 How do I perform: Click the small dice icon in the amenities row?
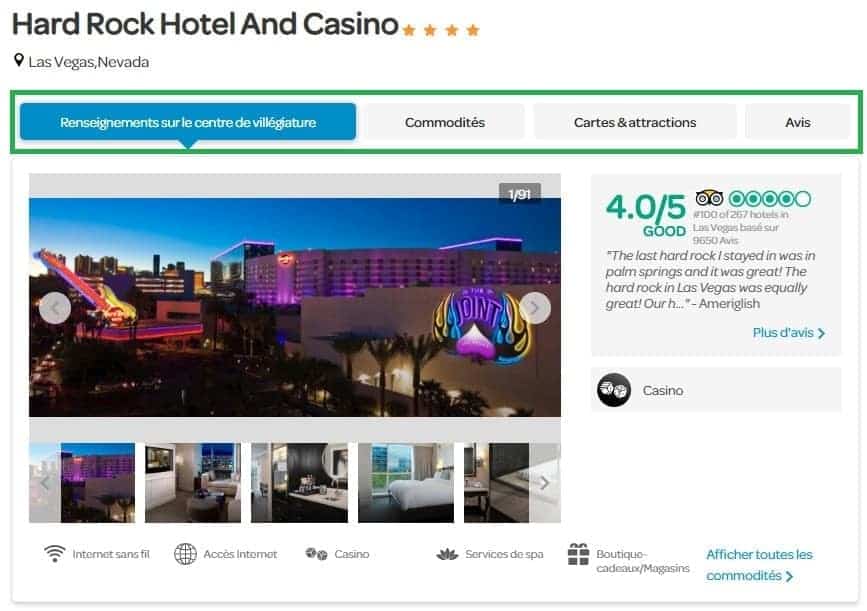pyautogui.click(x=316, y=553)
